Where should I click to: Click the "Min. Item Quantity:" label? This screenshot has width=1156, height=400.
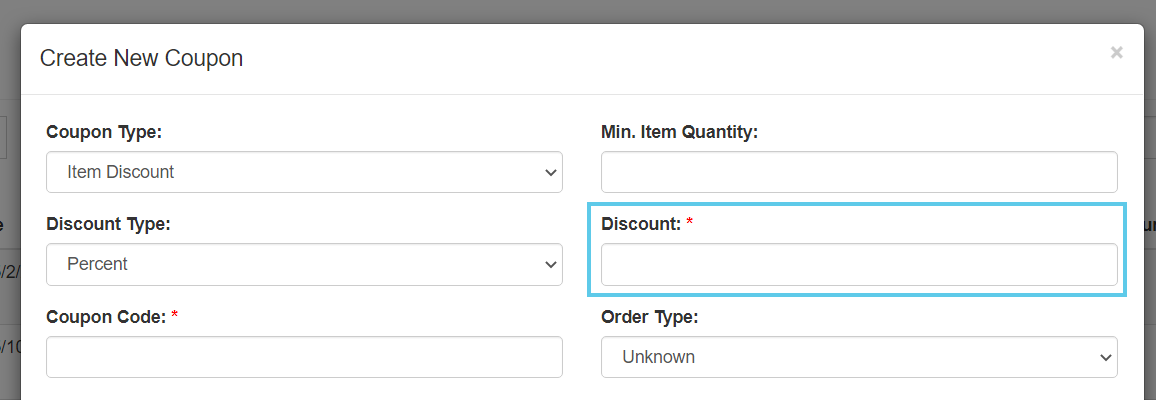(680, 133)
